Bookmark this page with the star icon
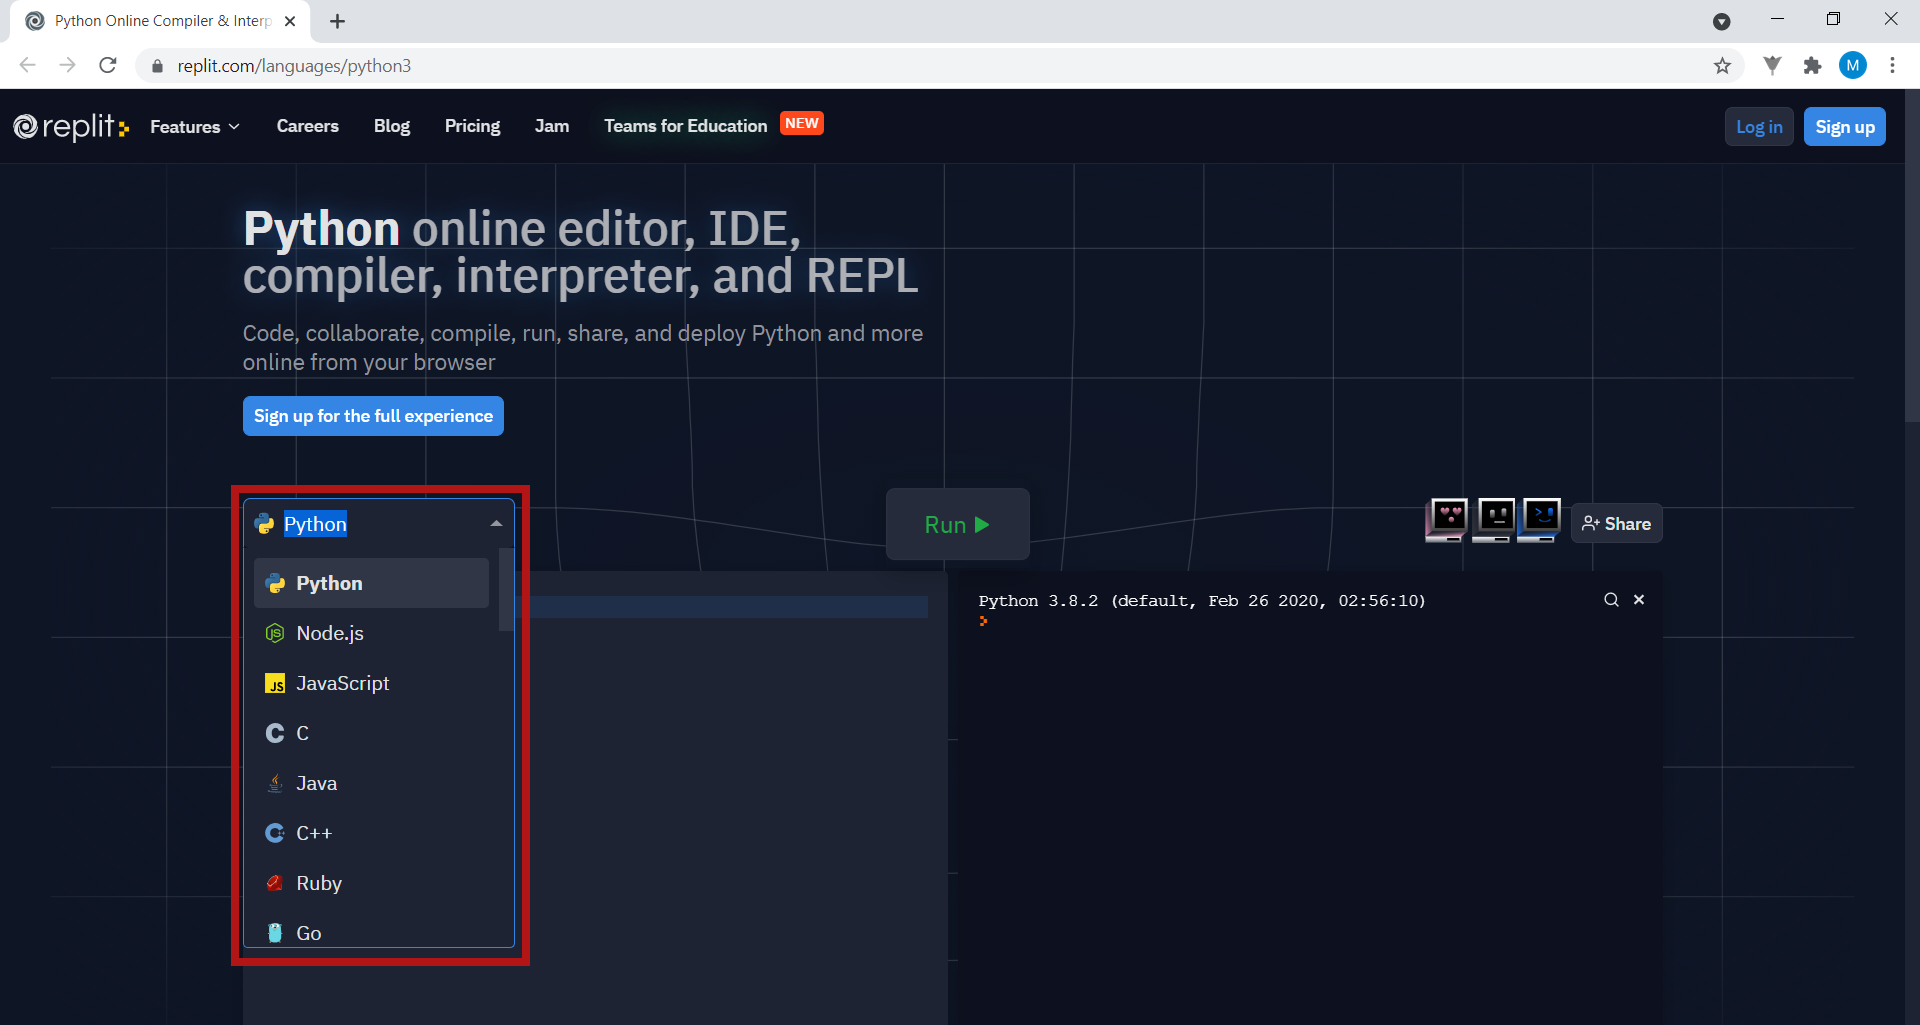 click(x=1722, y=66)
